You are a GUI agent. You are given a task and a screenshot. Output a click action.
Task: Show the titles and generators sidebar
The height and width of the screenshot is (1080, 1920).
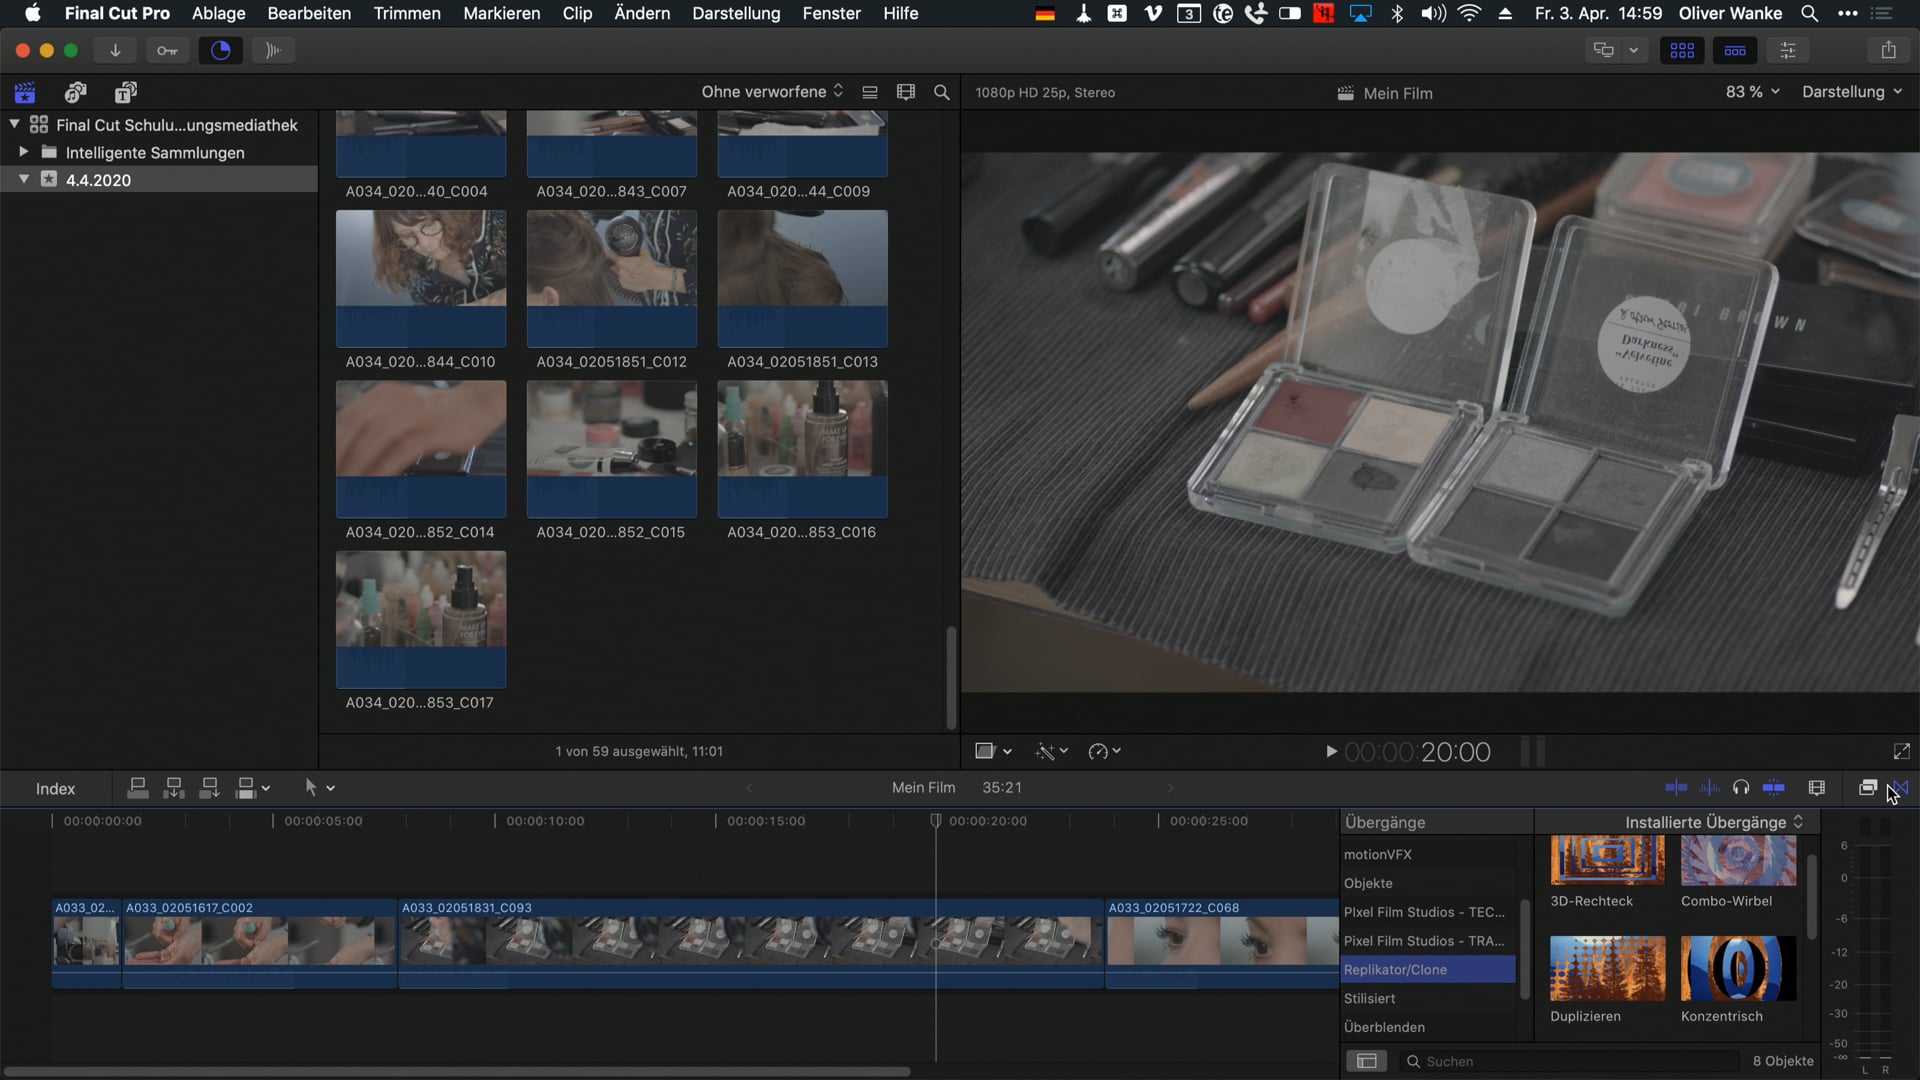click(x=125, y=93)
